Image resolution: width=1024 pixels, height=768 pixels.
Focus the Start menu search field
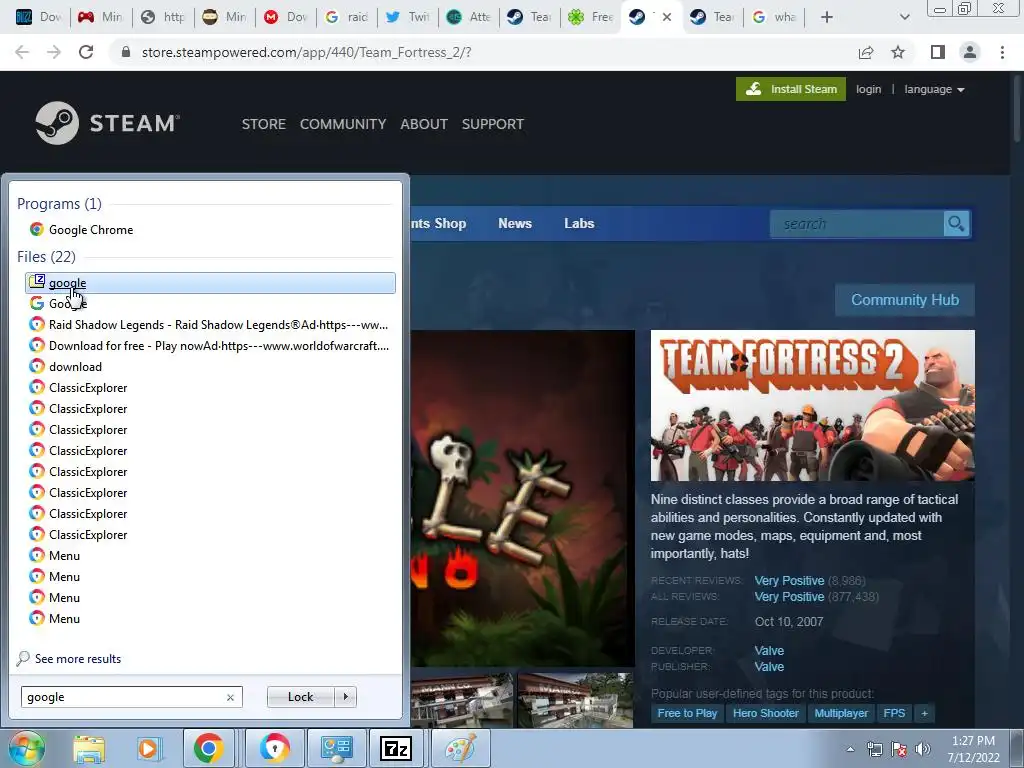pyautogui.click(x=124, y=697)
